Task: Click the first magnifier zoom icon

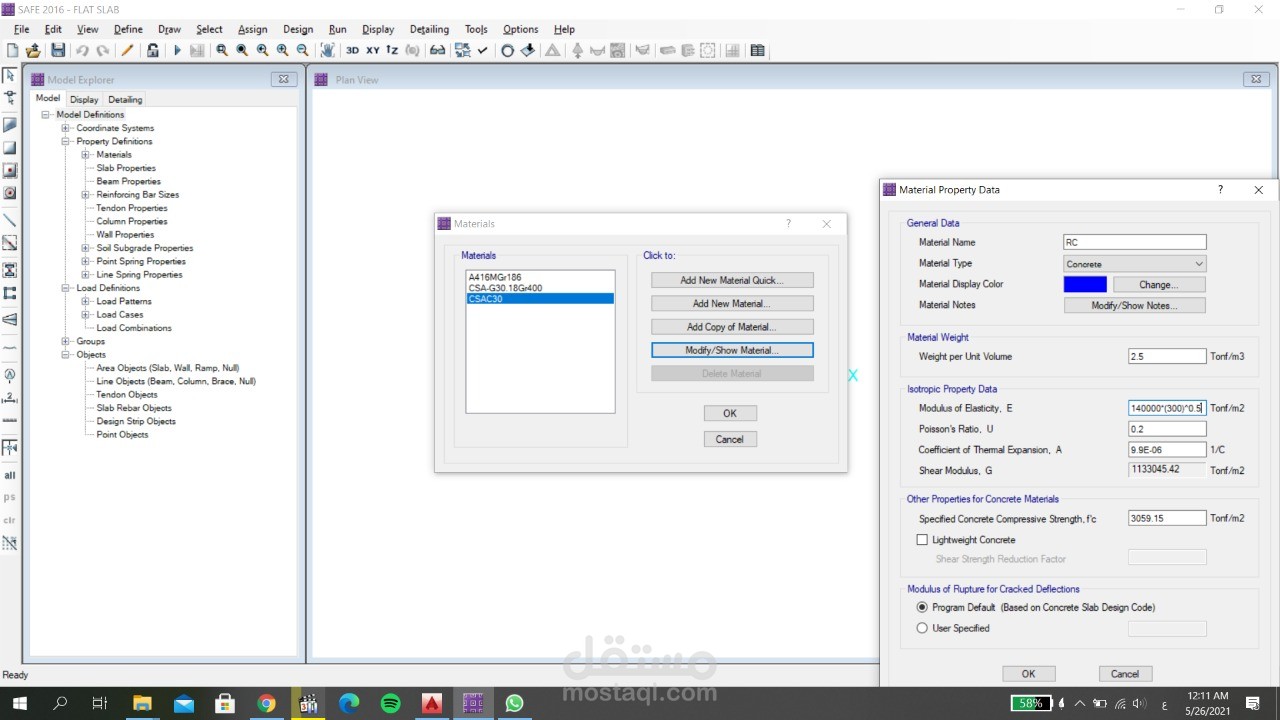Action: point(222,50)
